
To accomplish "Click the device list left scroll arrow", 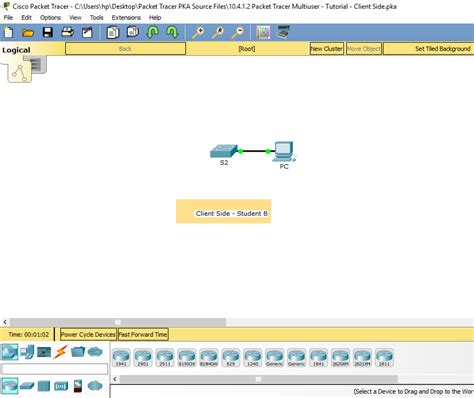I will pos(115,379).
